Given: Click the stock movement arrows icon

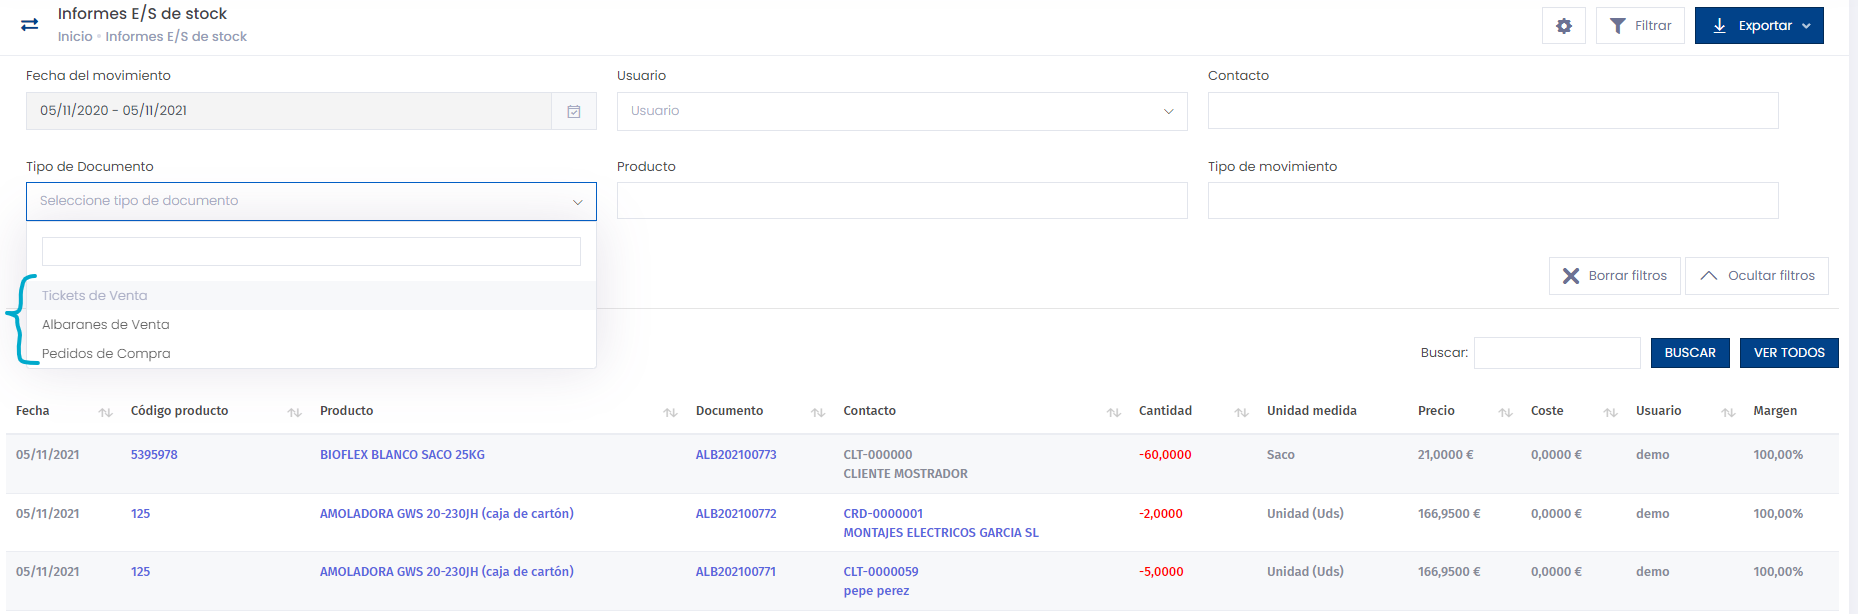Looking at the screenshot, I should [x=30, y=25].
